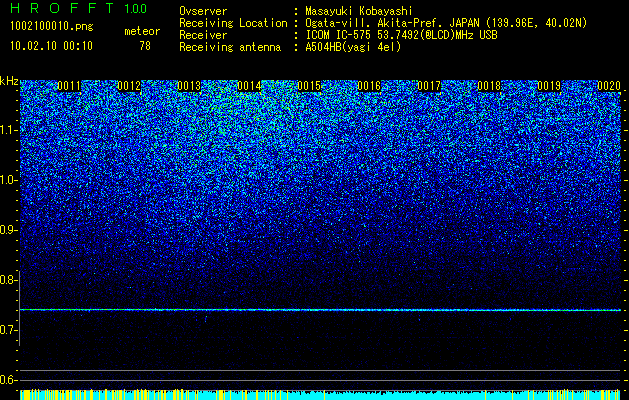Click the meteor count 78
This screenshot has height=400, width=629.
click(x=145, y=46)
